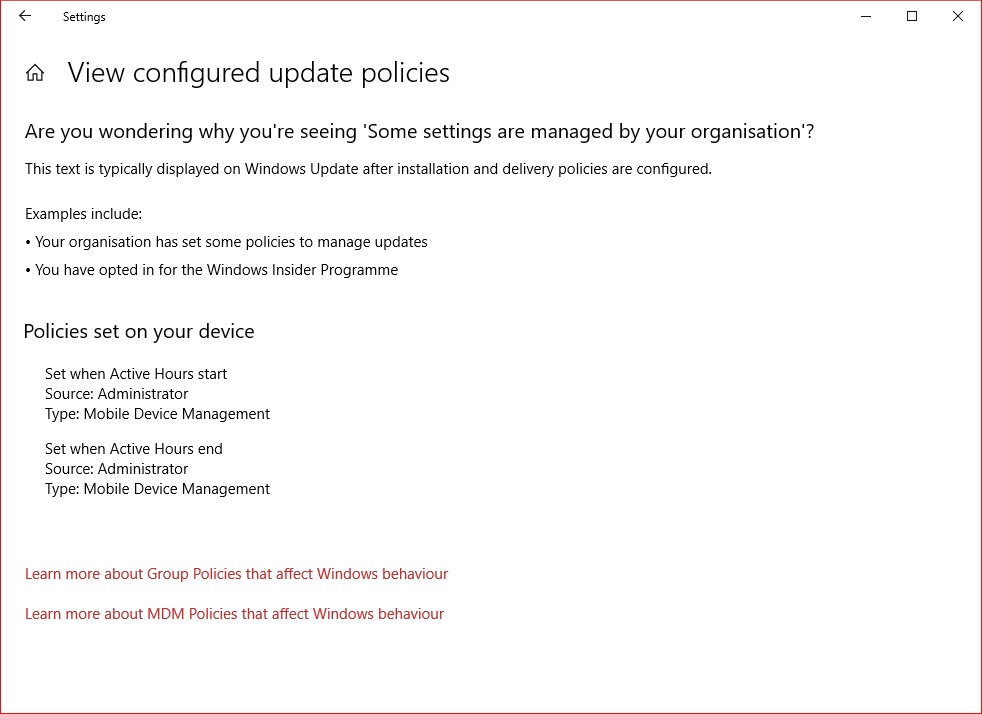
Task: Click the Windows Insider Programme bullet text
Action: (x=216, y=270)
